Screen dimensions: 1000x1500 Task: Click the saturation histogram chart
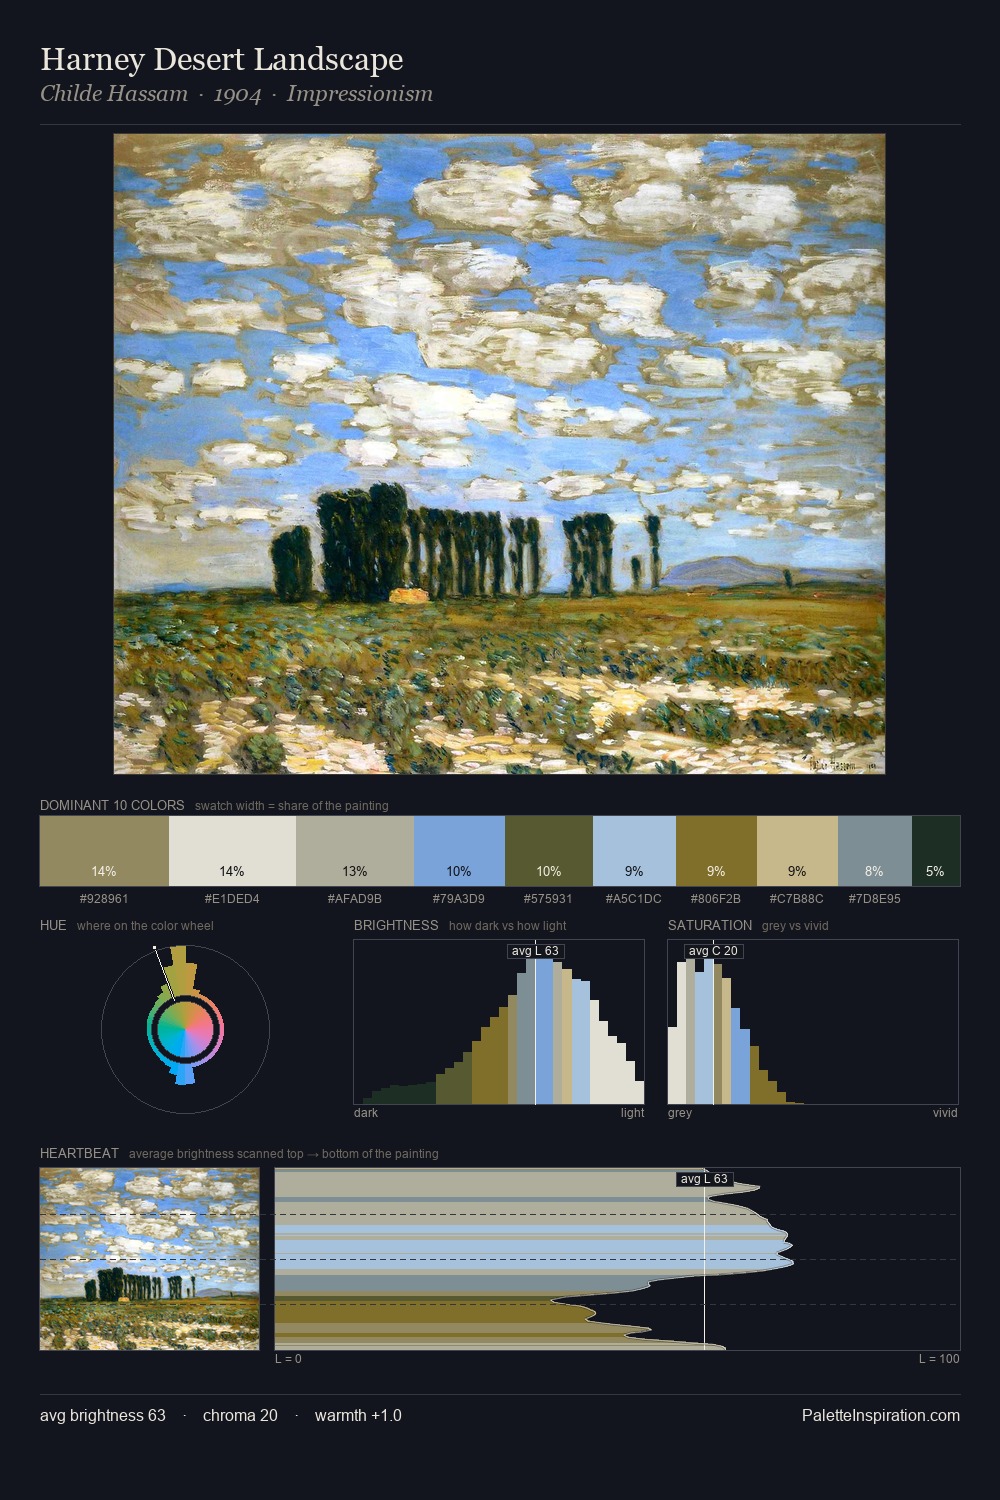(x=813, y=1022)
